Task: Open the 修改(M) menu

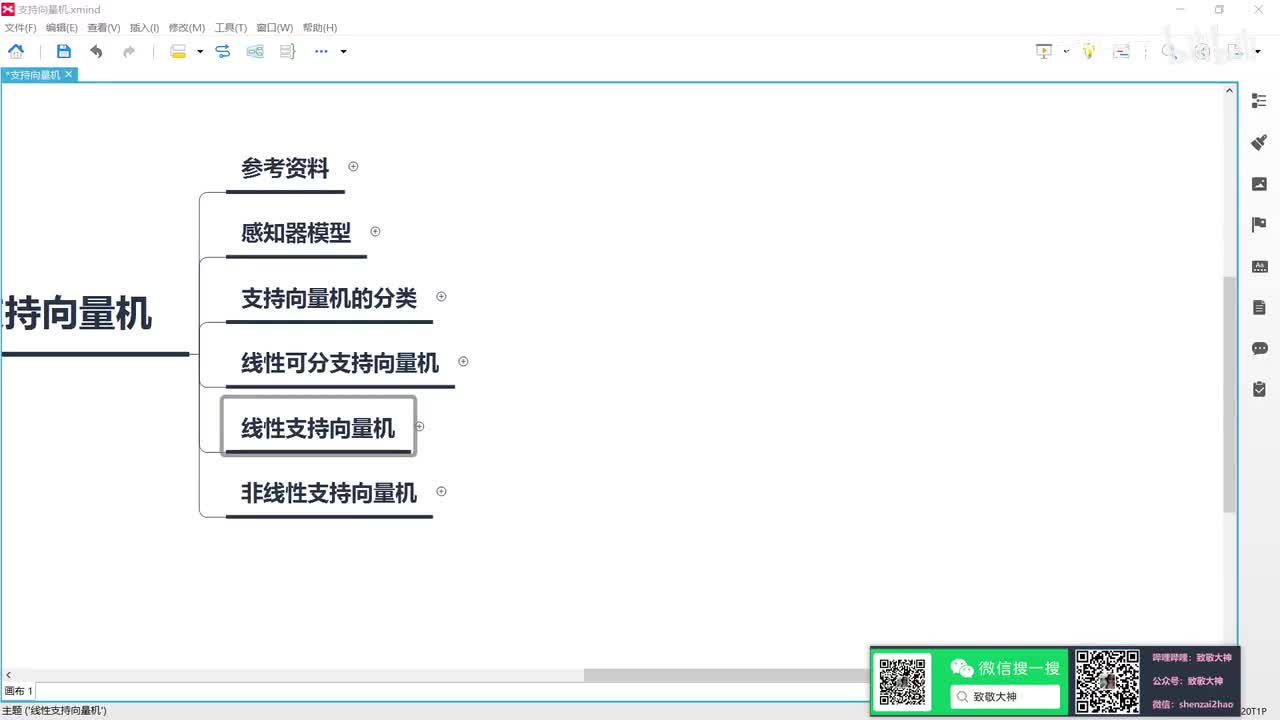Action: click(186, 28)
